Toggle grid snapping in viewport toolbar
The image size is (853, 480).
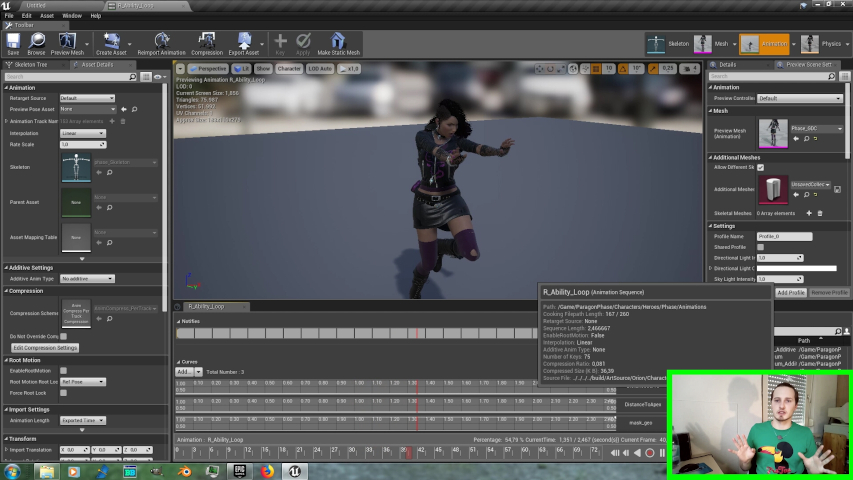(596, 69)
